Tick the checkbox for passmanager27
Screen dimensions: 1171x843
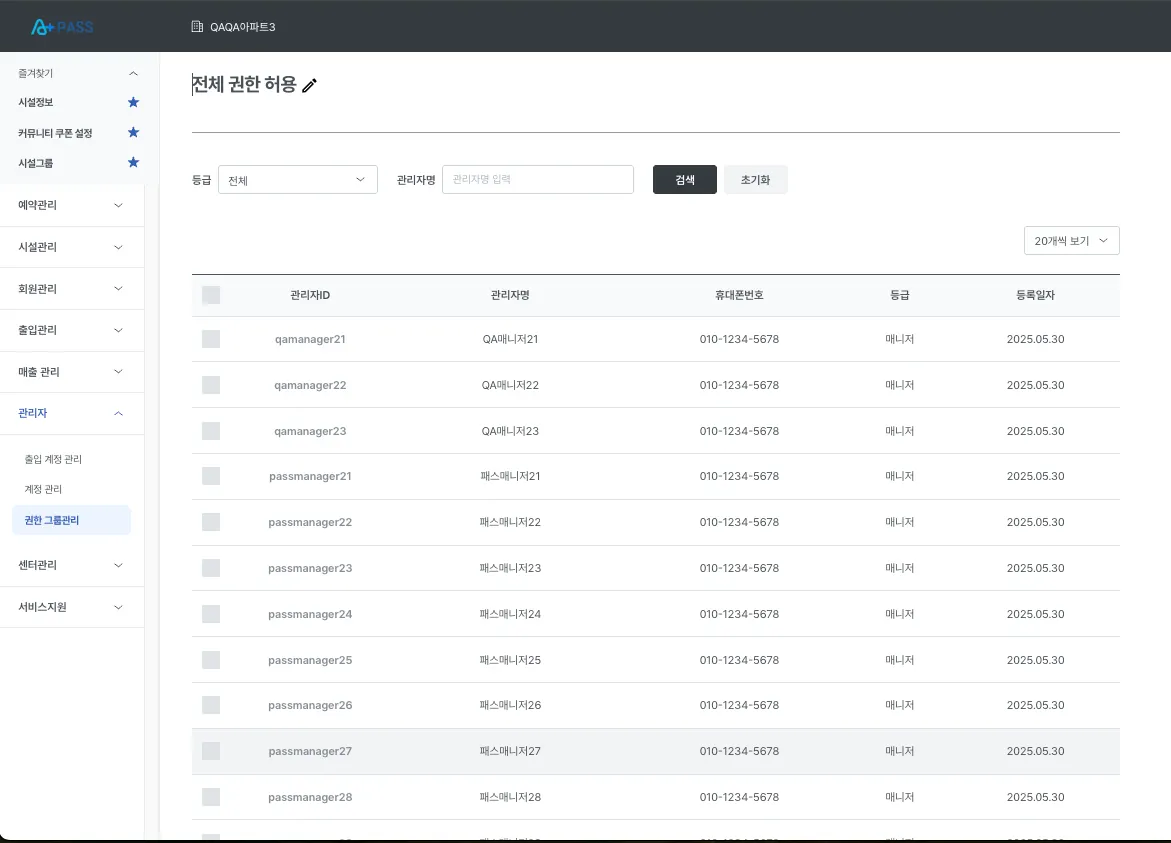pyautogui.click(x=211, y=751)
